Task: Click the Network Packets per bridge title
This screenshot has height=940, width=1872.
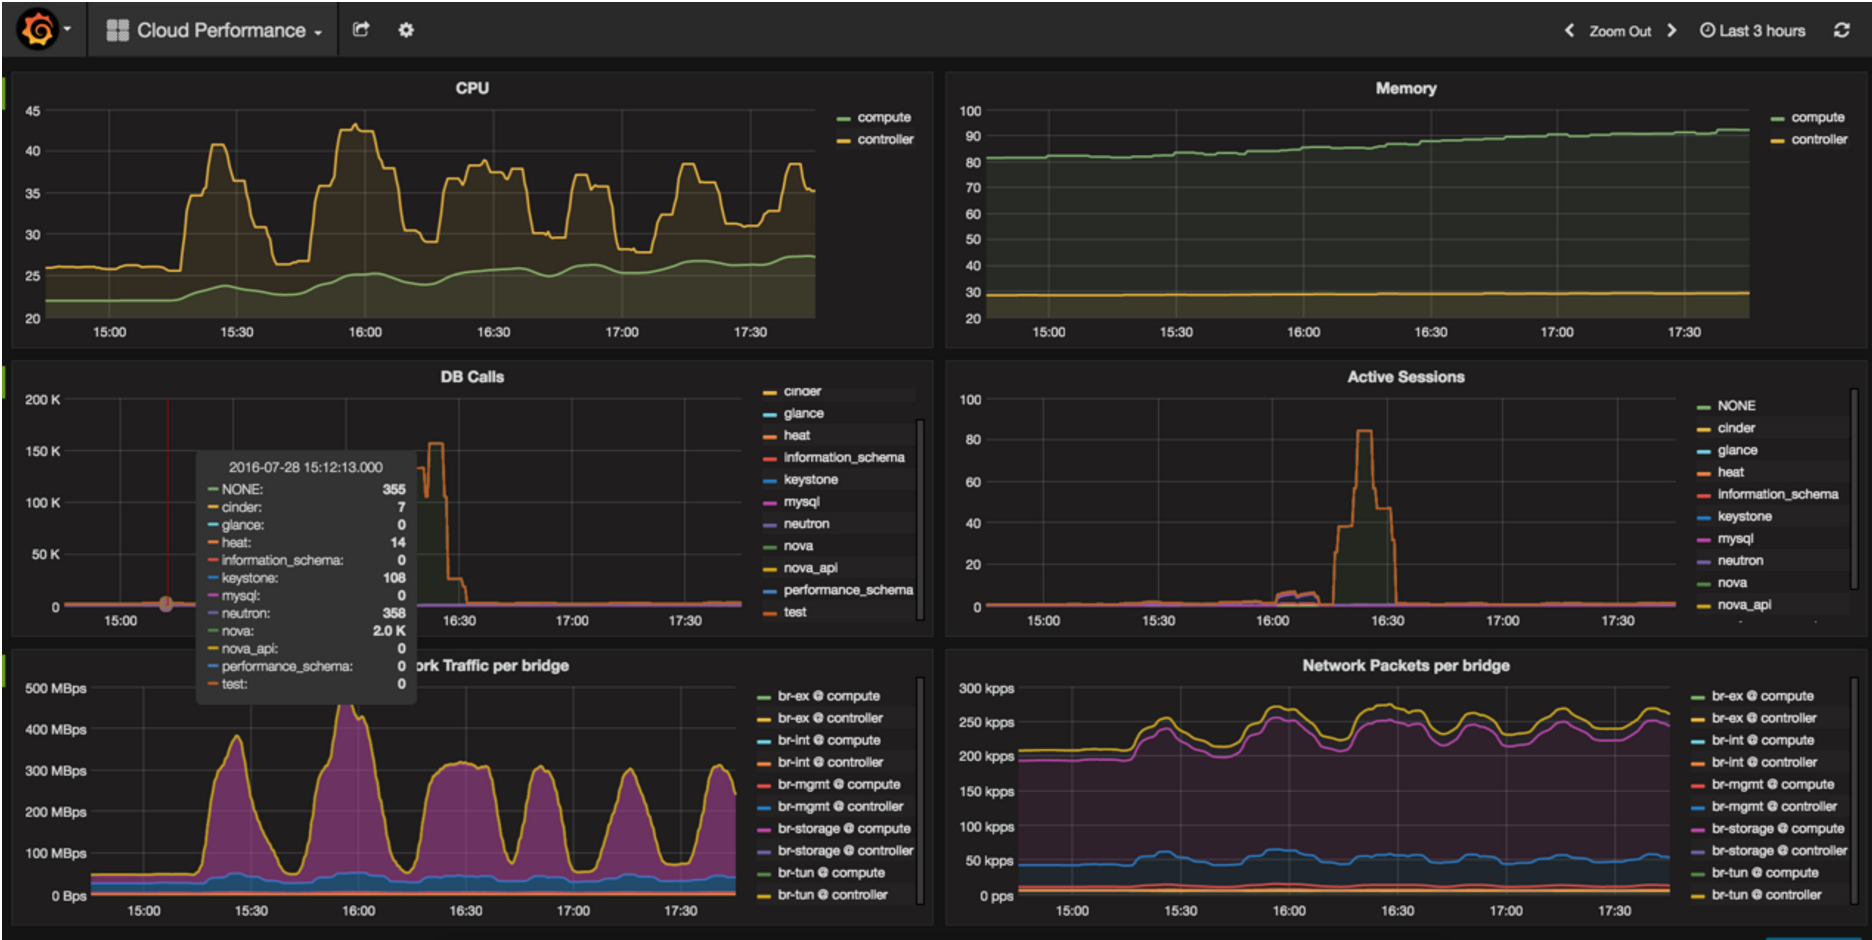Action: tap(1405, 666)
